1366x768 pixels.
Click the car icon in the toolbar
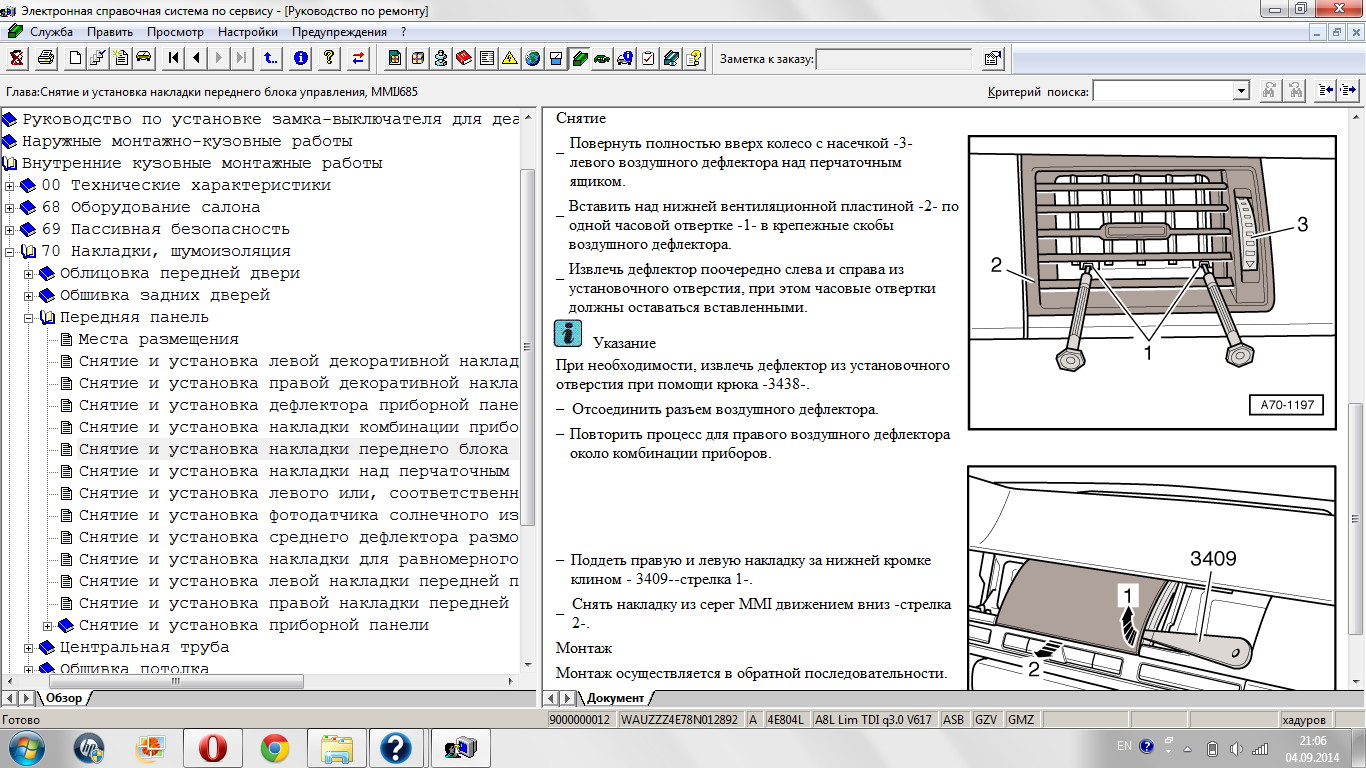143,58
